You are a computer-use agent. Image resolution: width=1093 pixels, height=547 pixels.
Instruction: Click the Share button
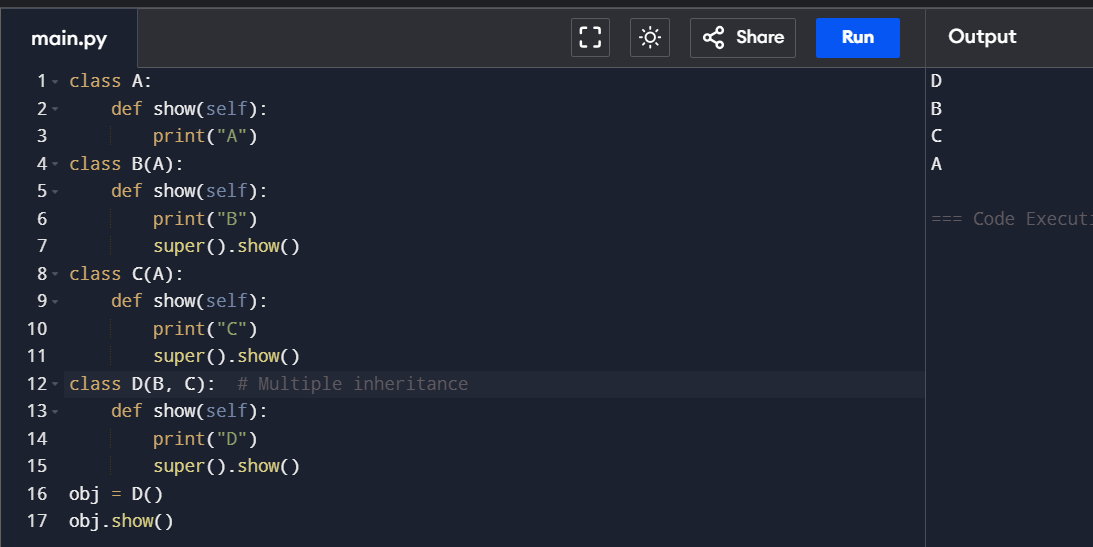[x=742, y=38]
